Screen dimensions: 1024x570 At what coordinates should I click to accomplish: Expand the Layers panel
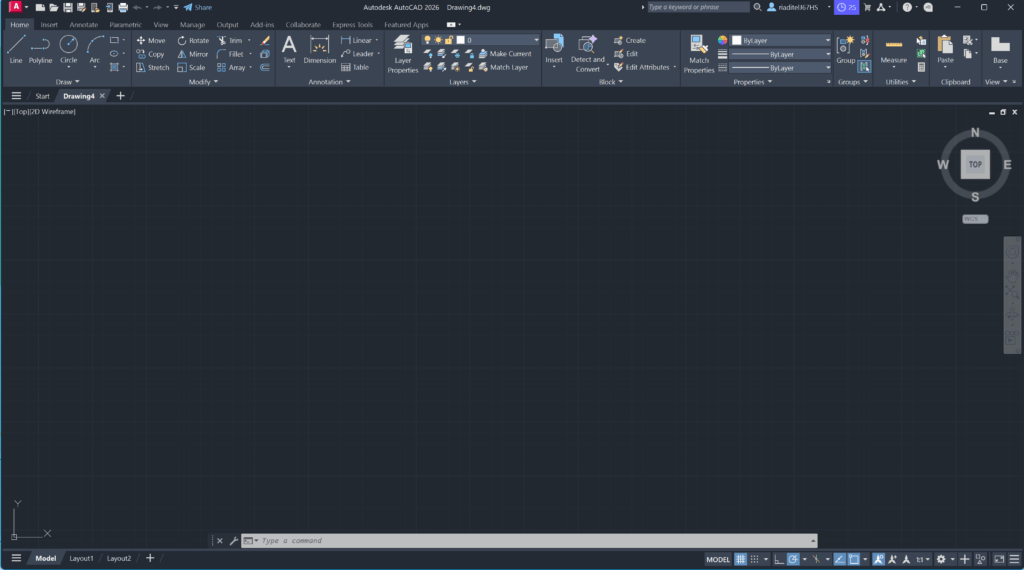tap(462, 82)
